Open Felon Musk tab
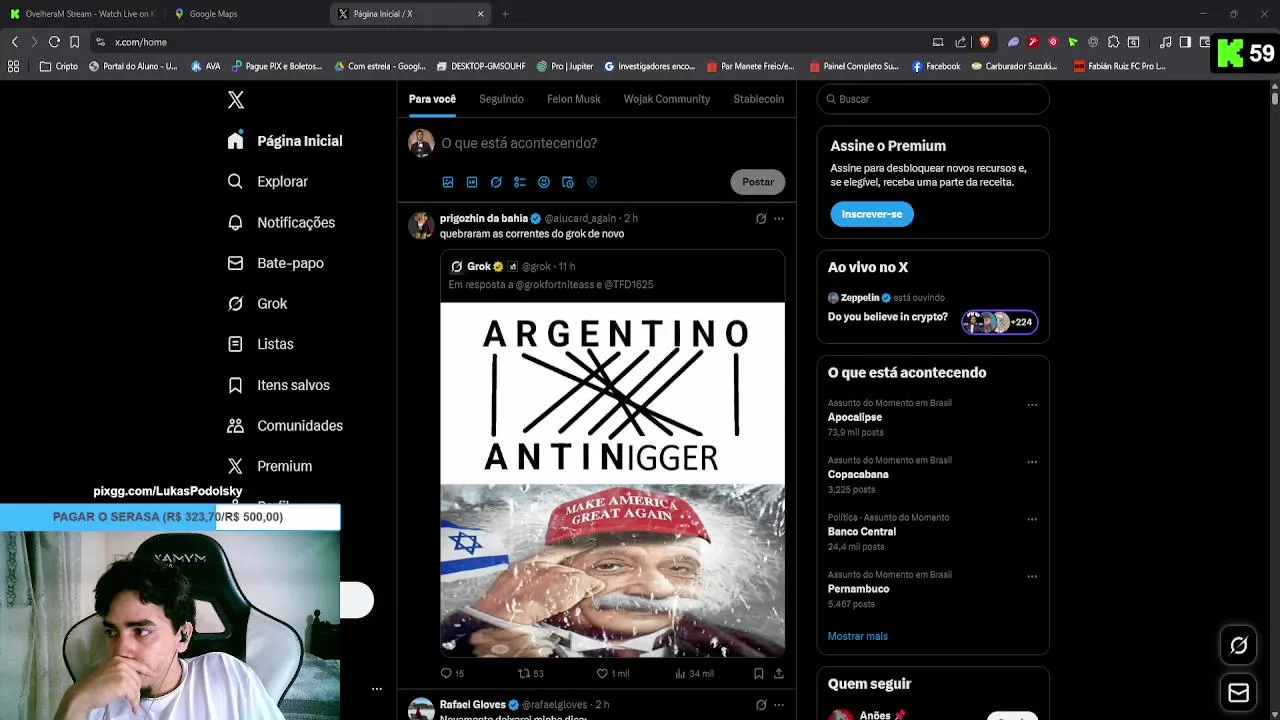The width and height of the screenshot is (1280, 720). 574,99
